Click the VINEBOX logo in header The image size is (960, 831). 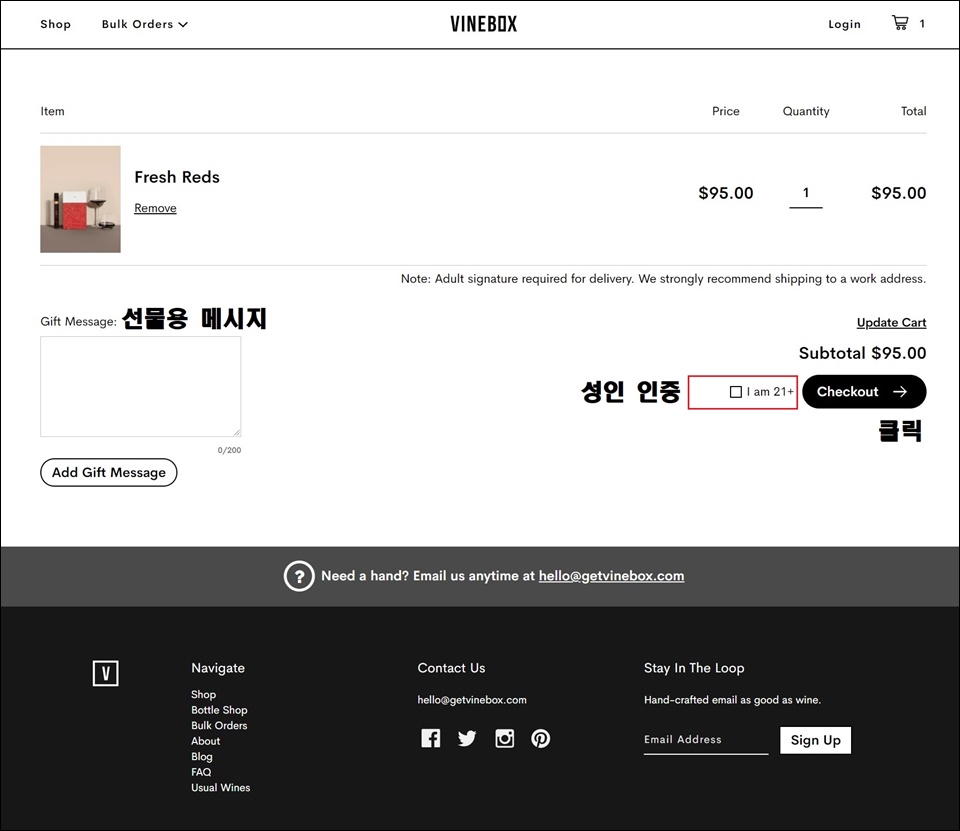pyautogui.click(x=484, y=24)
